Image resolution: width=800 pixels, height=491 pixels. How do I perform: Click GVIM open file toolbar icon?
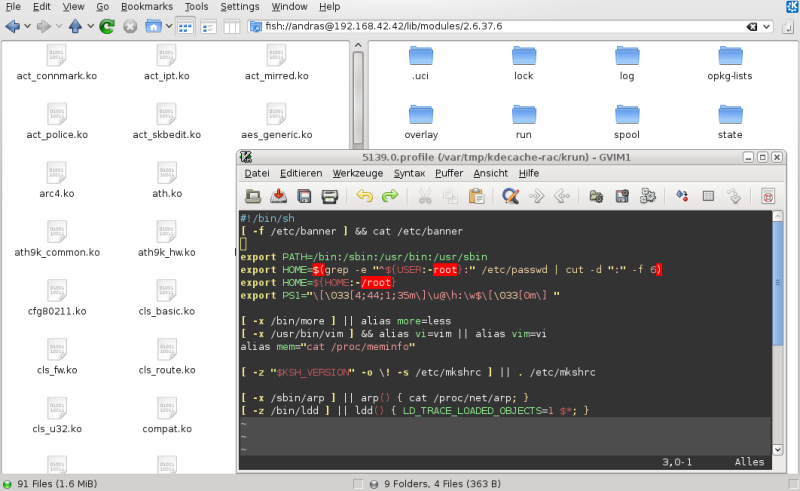click(x=253, y=196)
